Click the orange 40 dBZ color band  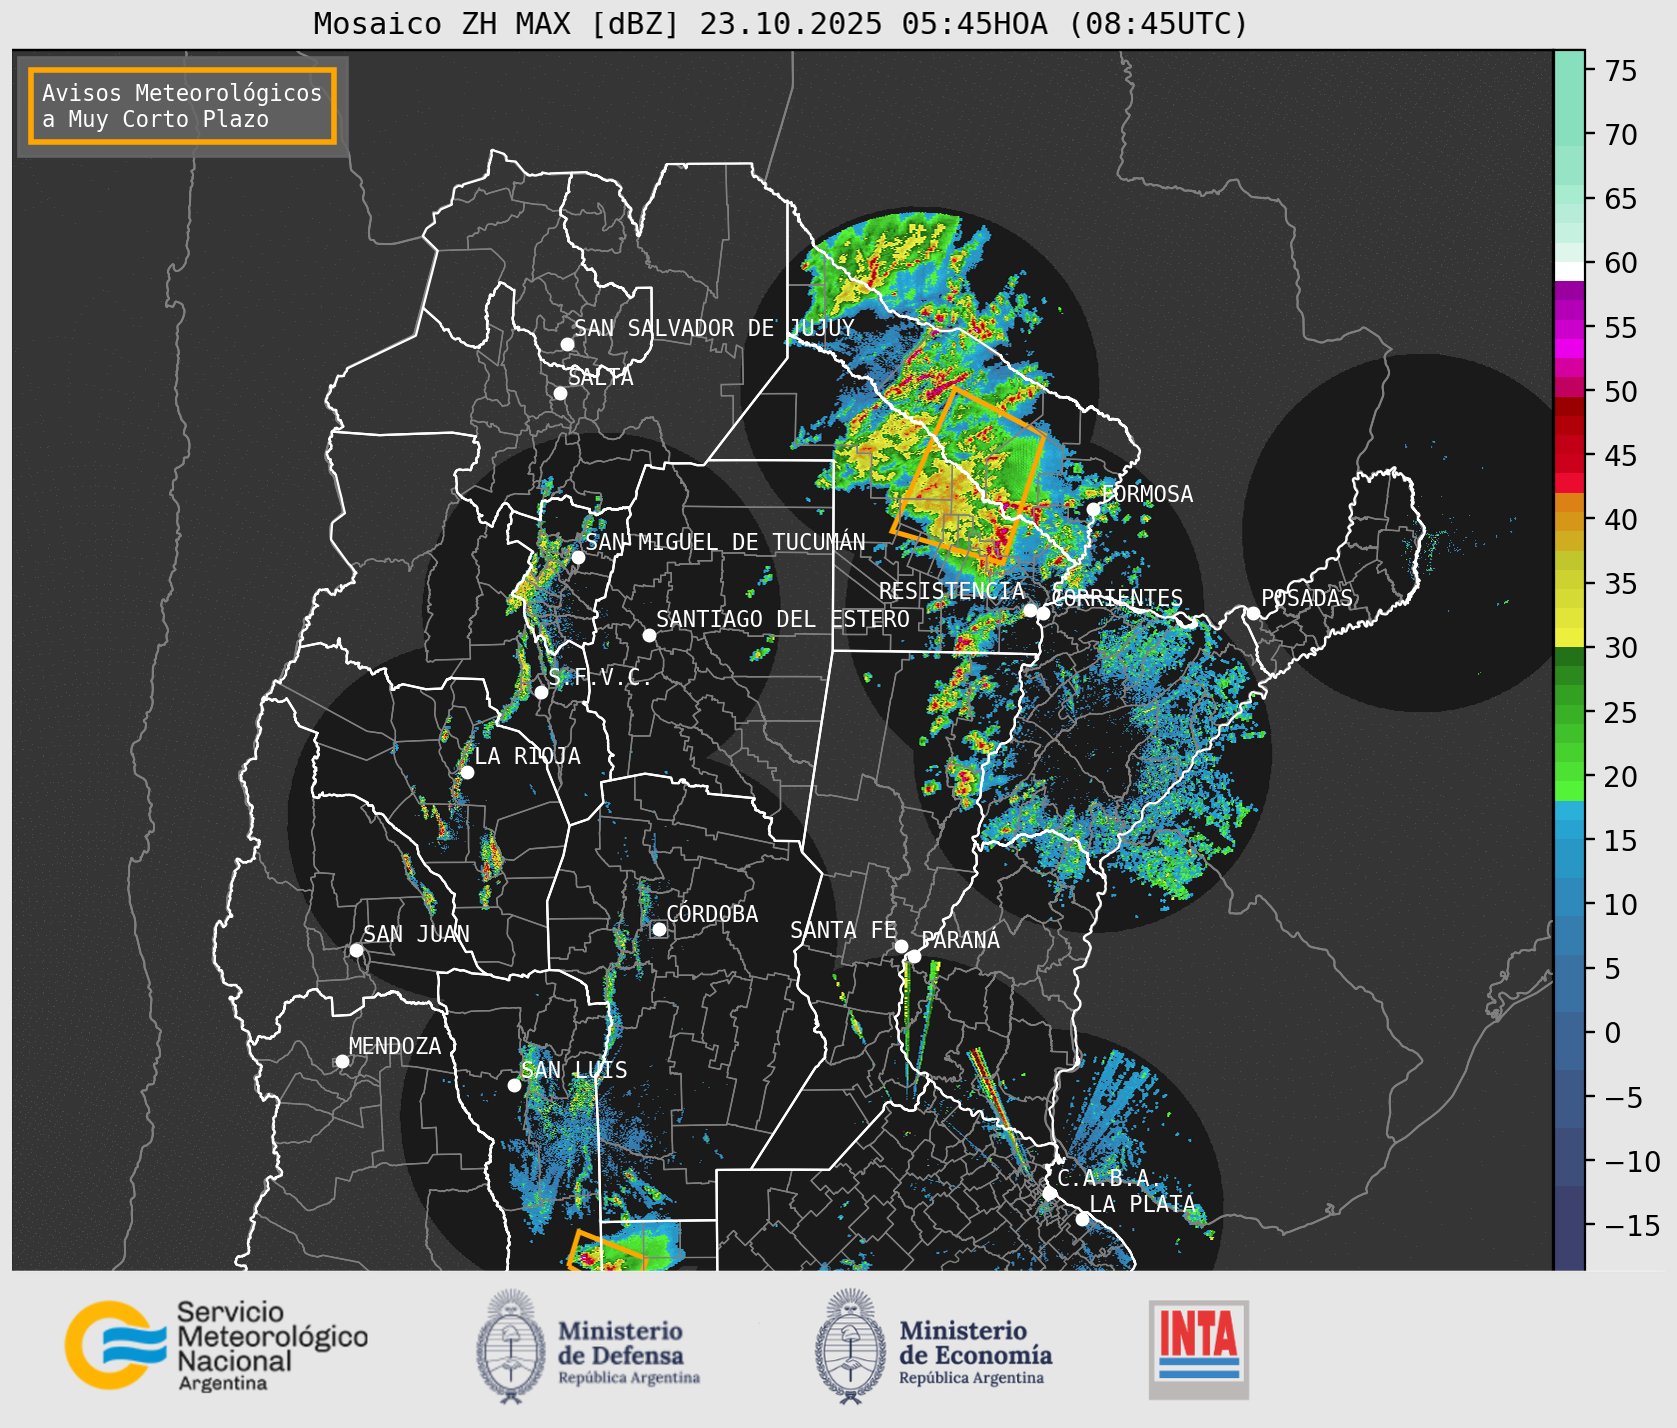[1569, 521]
